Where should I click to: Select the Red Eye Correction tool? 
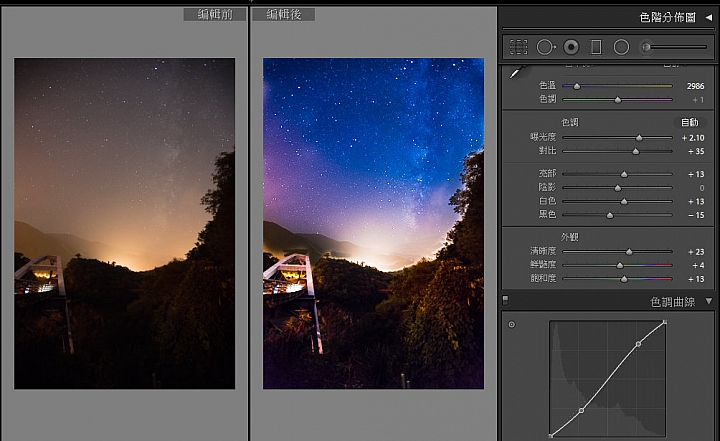(571, 47)
